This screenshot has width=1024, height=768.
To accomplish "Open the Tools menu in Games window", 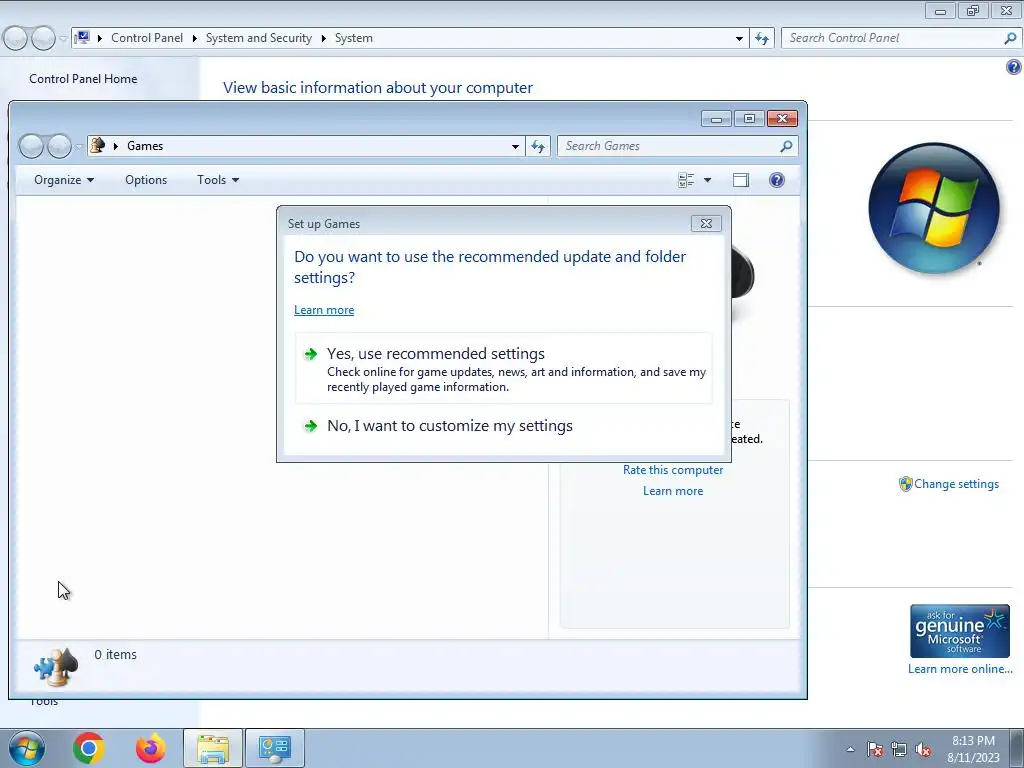I will click(x=218, y=180).
